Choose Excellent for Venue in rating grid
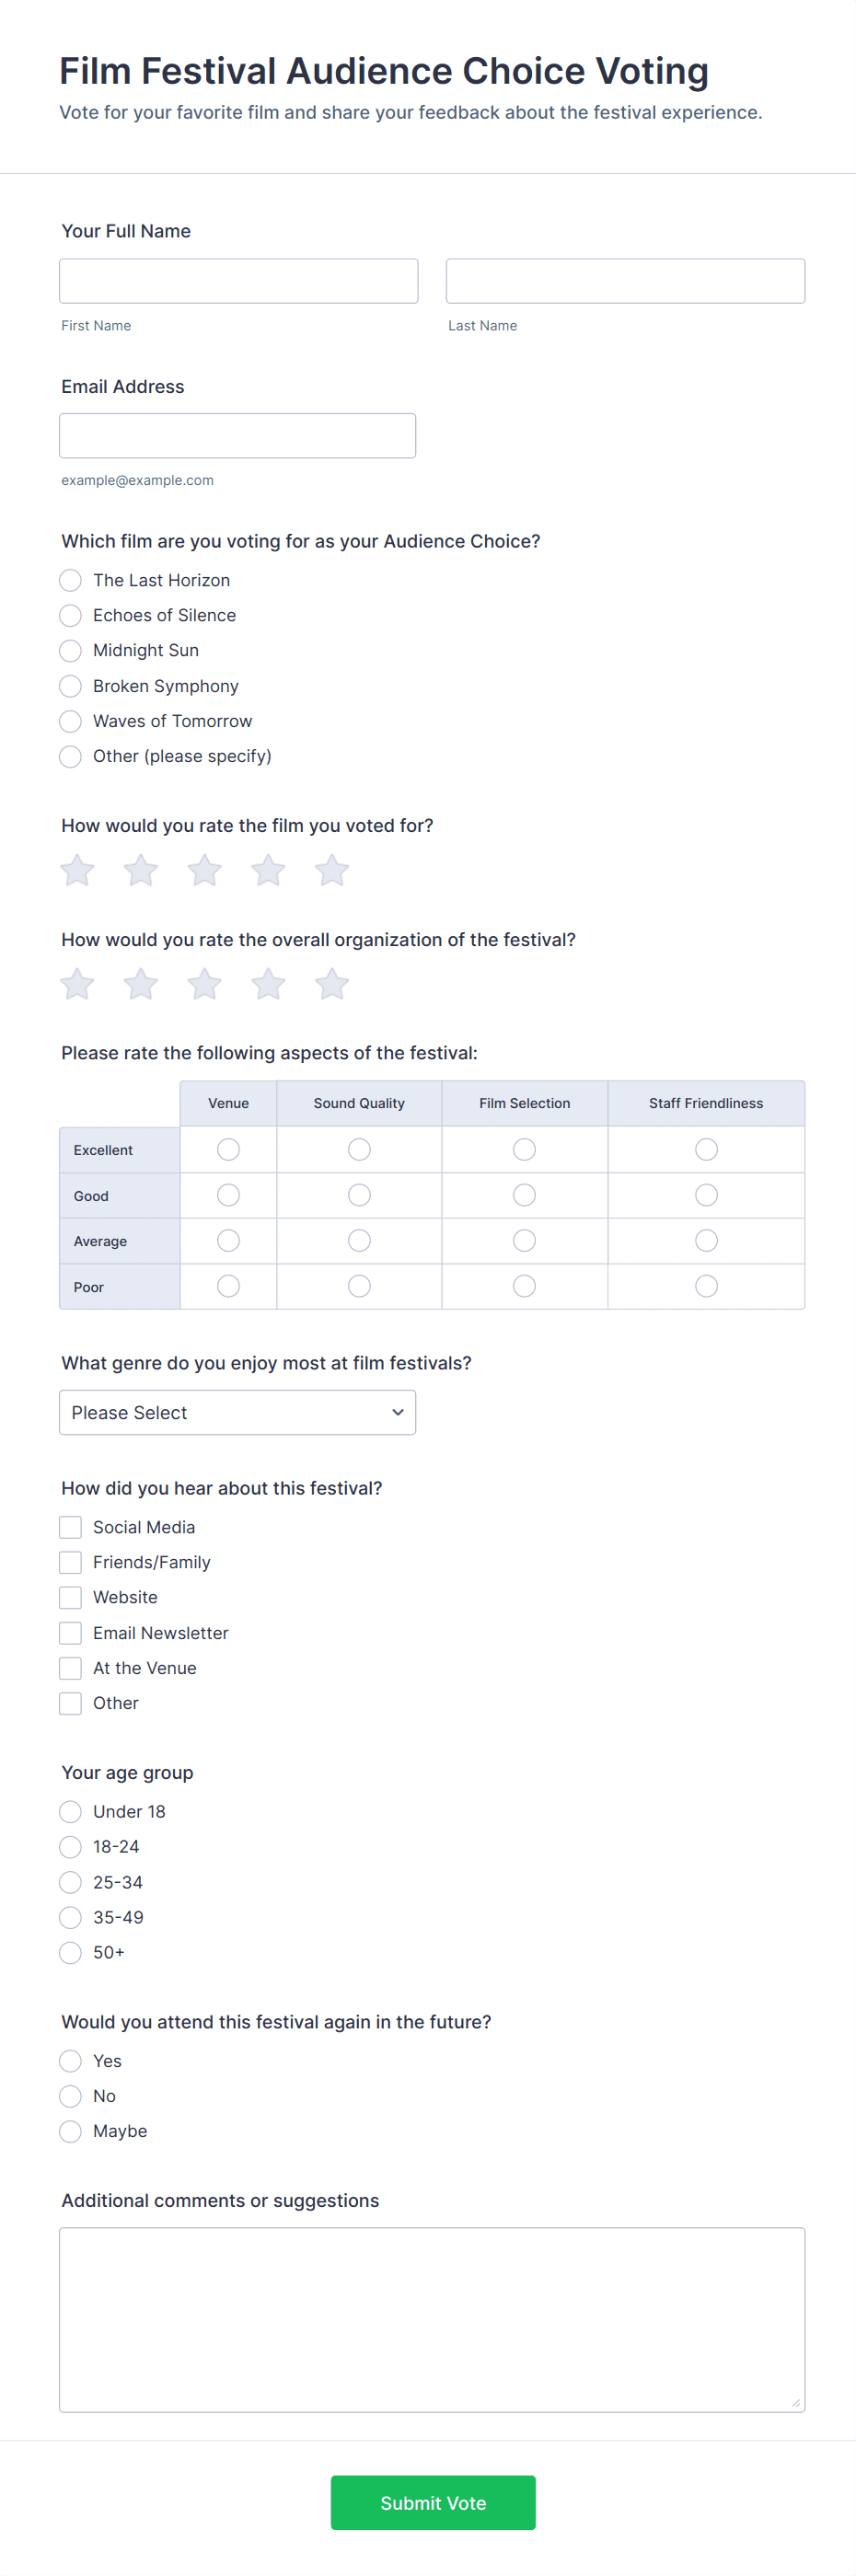856x2576 pixels. coord(228,1150)
